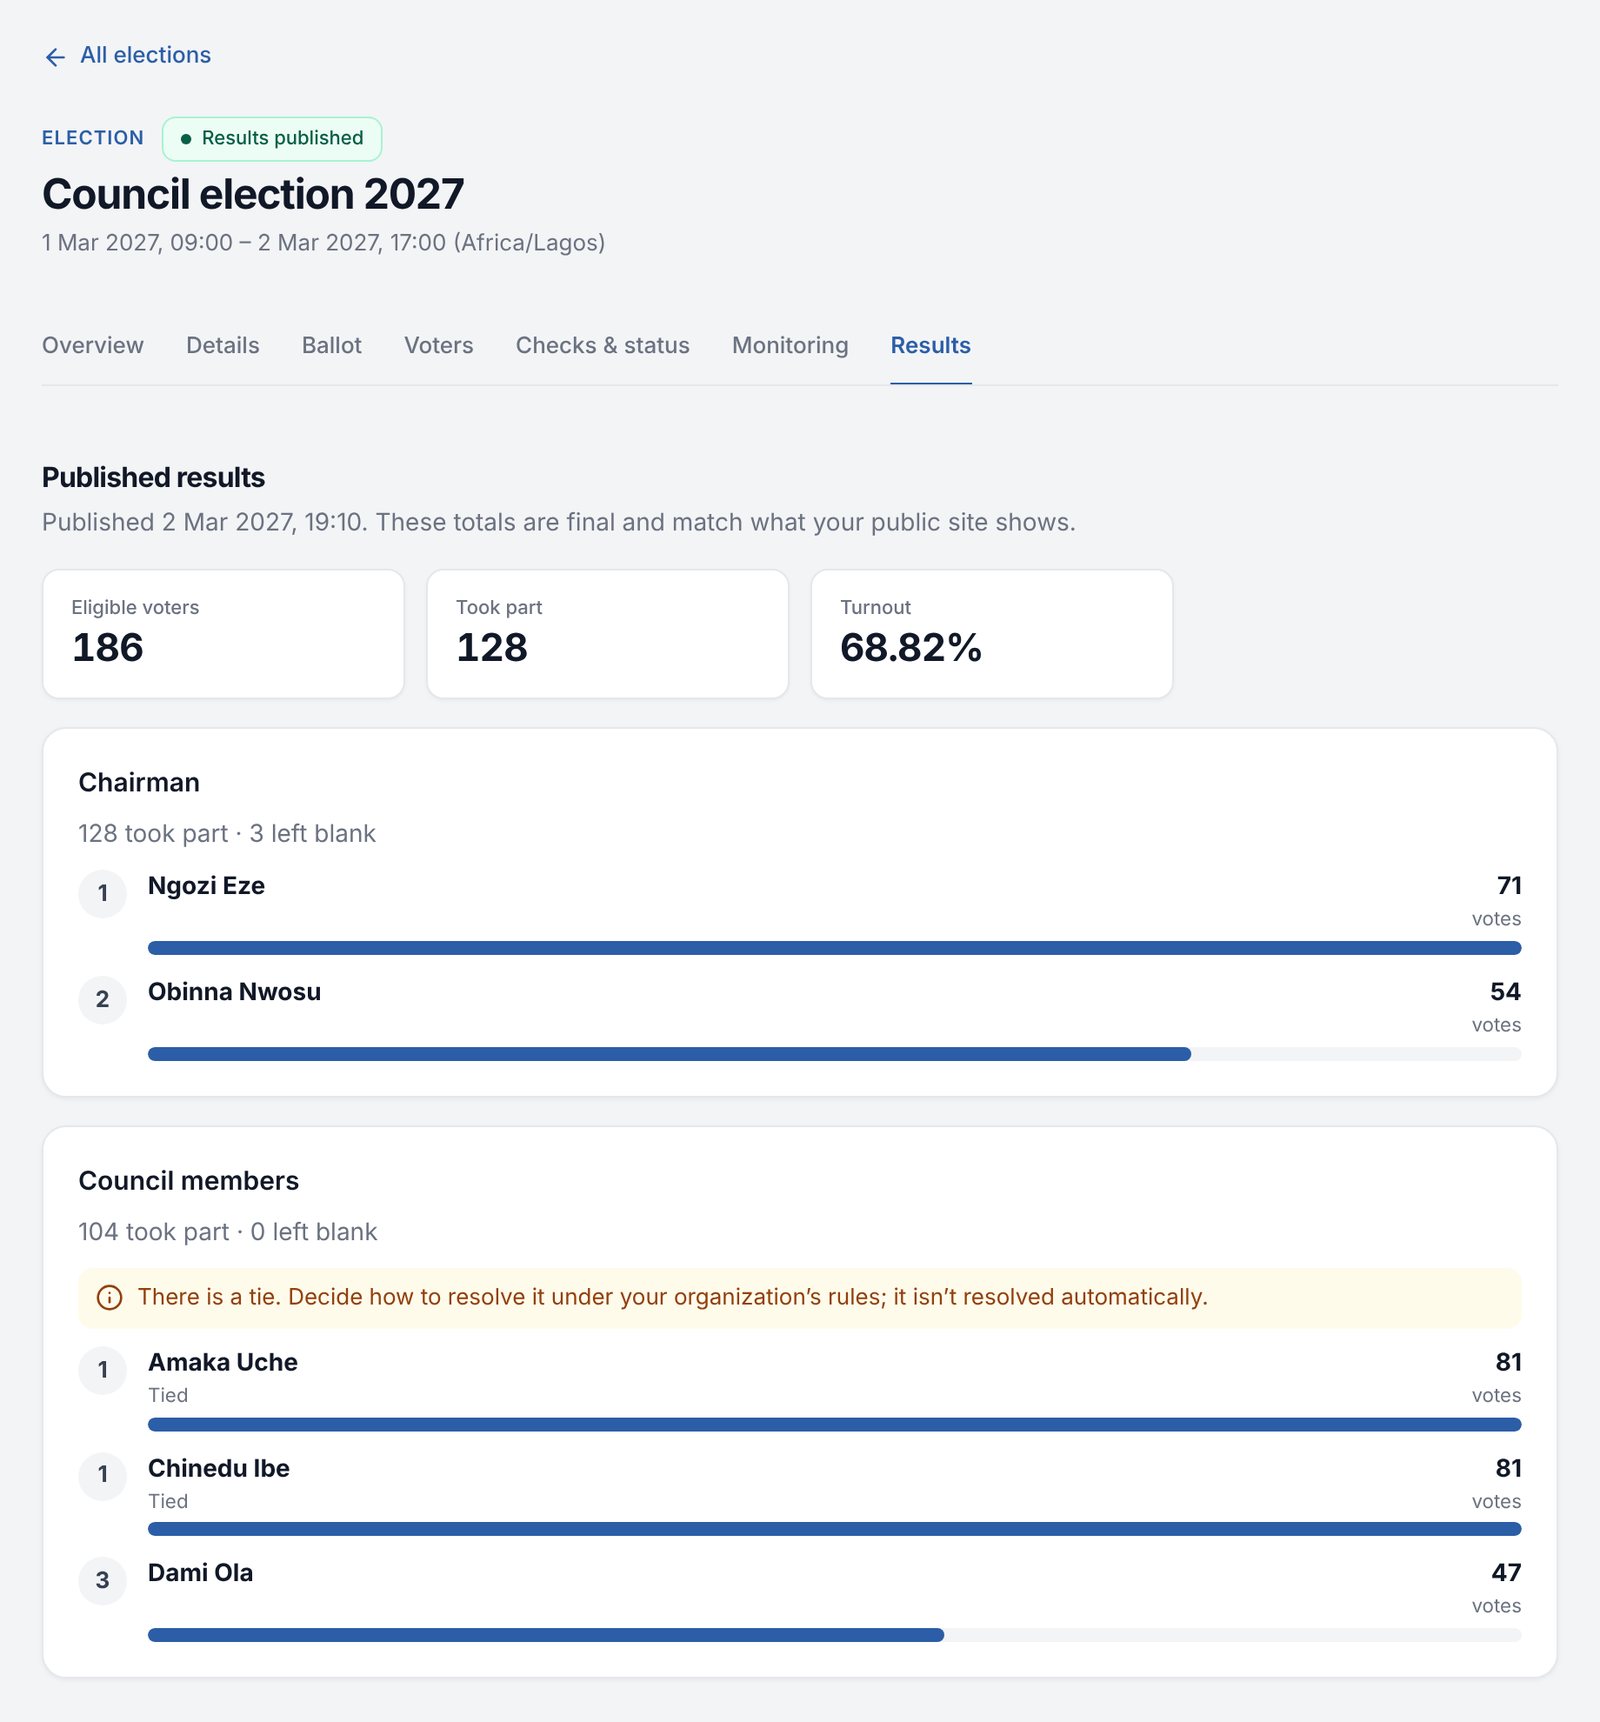Click the election date range text
Screen dimensions: 1600x1722
point(323,243)
